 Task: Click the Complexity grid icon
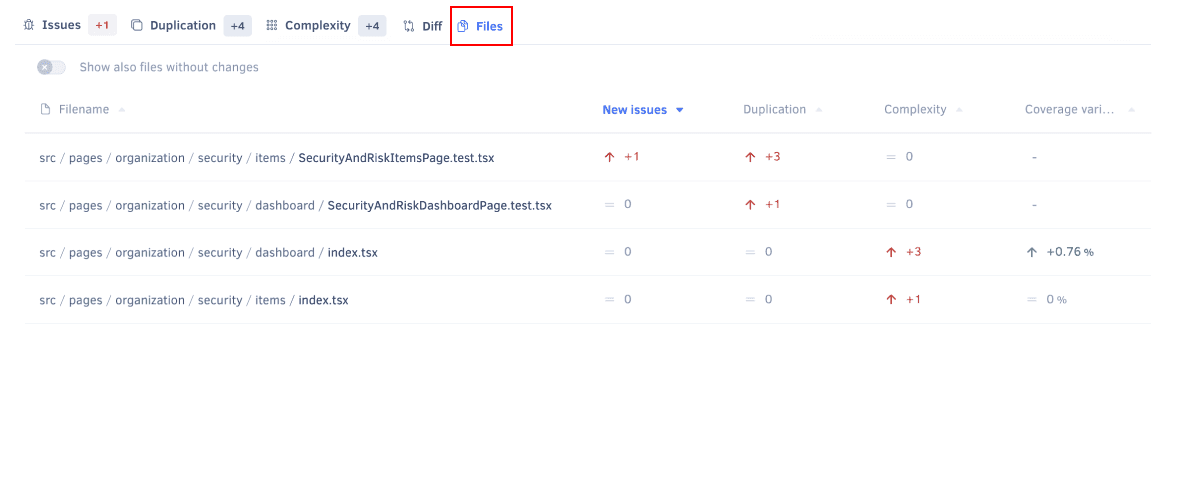tap(272, 26)
